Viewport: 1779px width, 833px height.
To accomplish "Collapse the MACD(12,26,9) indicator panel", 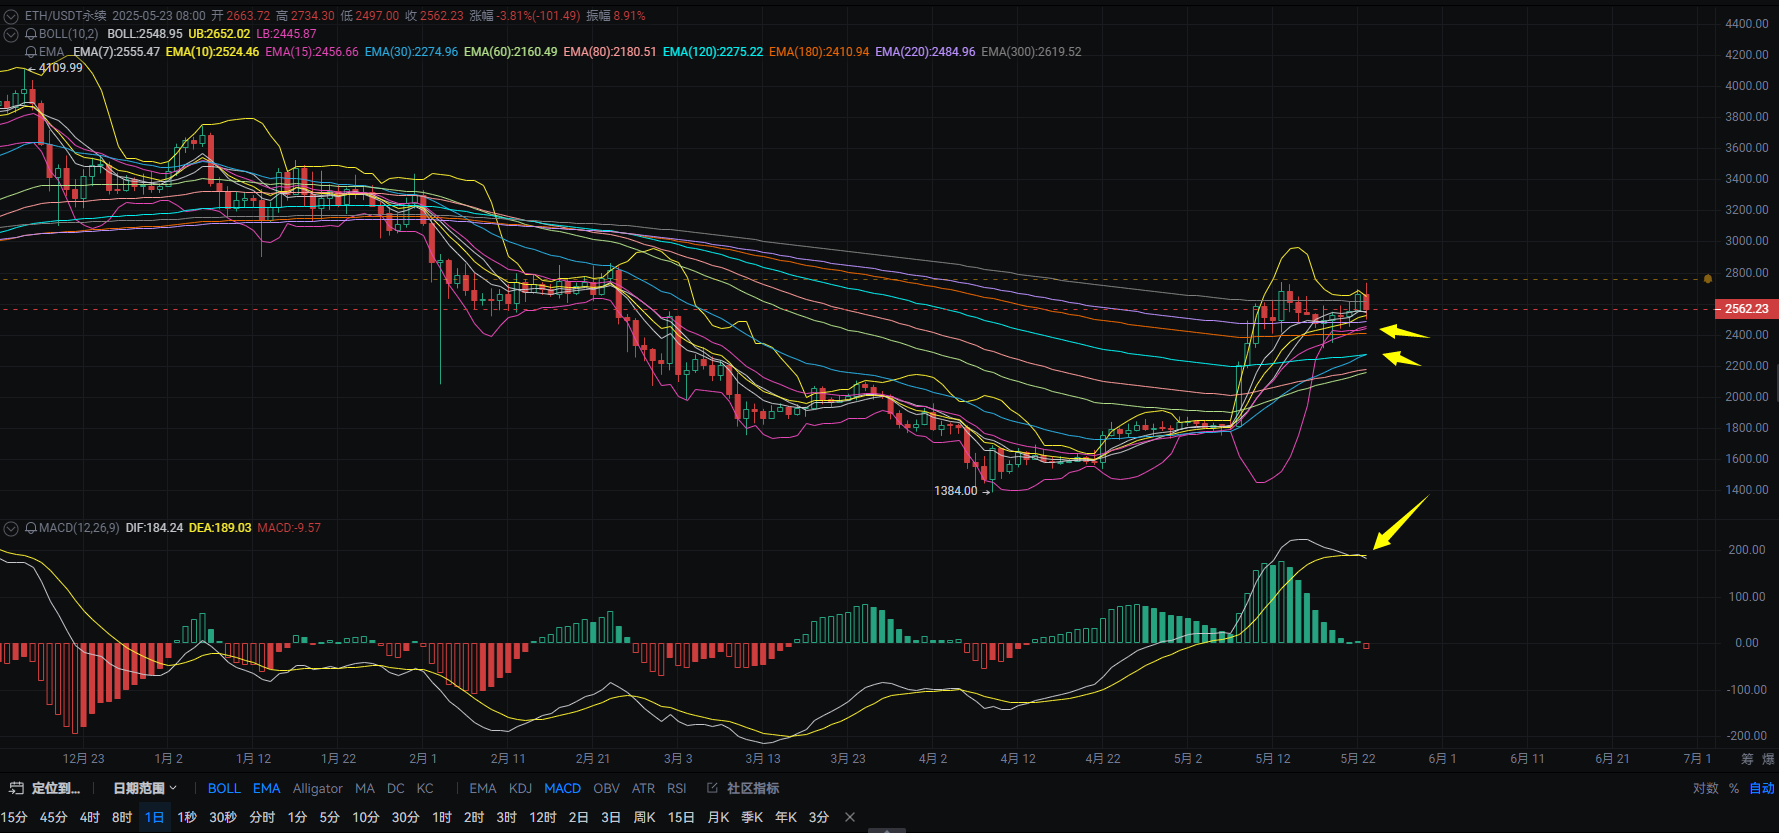I will (x=11, y=528).
